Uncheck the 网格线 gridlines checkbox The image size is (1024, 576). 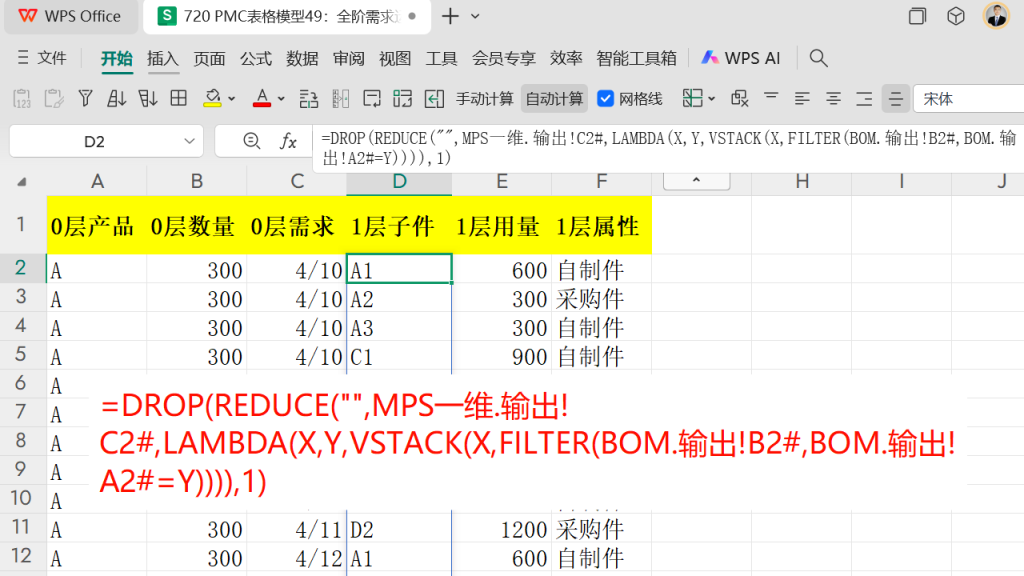605,99
